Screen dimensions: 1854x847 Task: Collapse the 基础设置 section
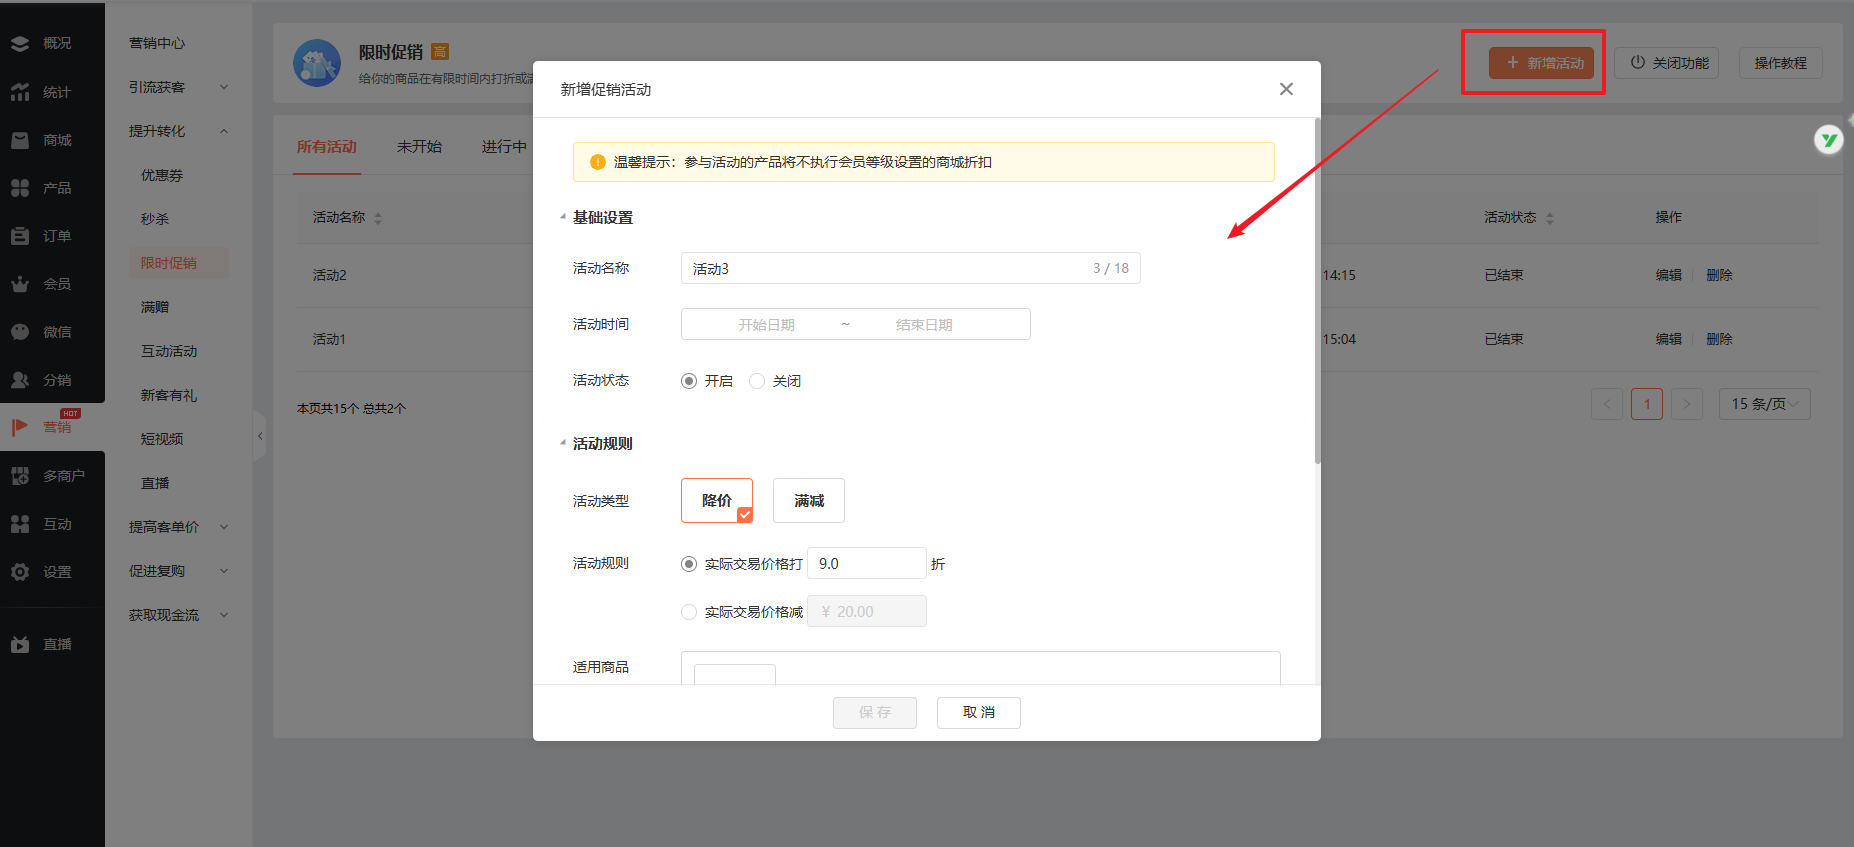click(x=563, y=217)
